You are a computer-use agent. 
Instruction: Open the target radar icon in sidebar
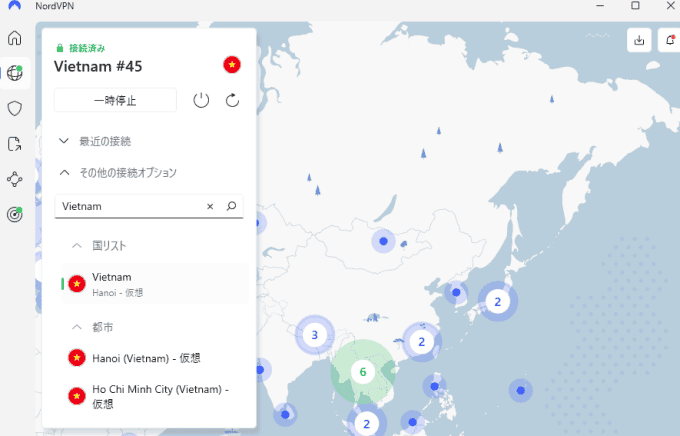pyautogui.click(x=15, y=214)
